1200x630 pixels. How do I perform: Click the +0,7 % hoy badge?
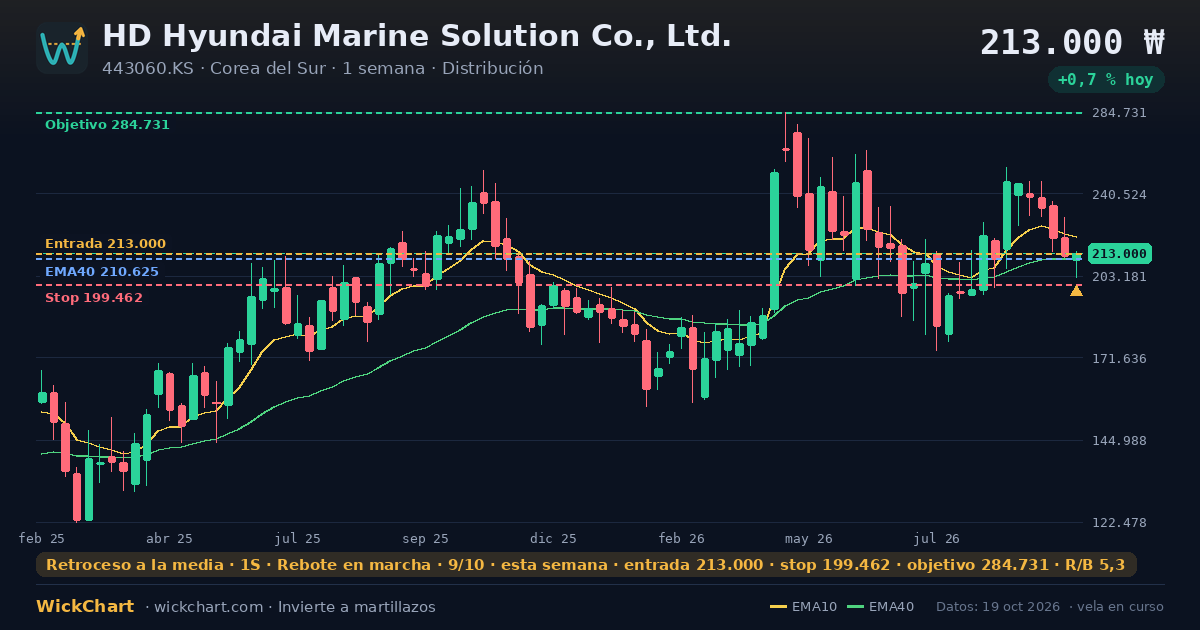(1106, 80)
